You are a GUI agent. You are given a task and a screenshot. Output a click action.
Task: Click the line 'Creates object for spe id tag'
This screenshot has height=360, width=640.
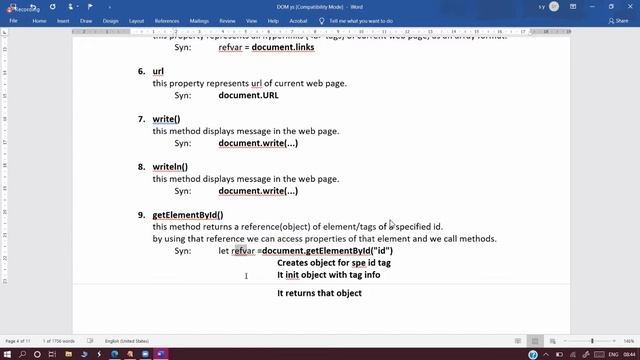pos(334,263)
